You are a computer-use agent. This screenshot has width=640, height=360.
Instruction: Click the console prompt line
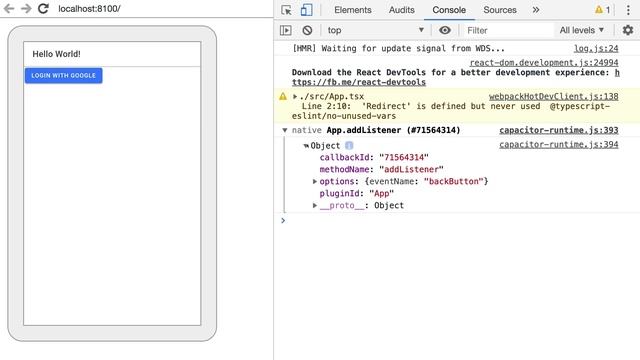click(x=457, y=221)
